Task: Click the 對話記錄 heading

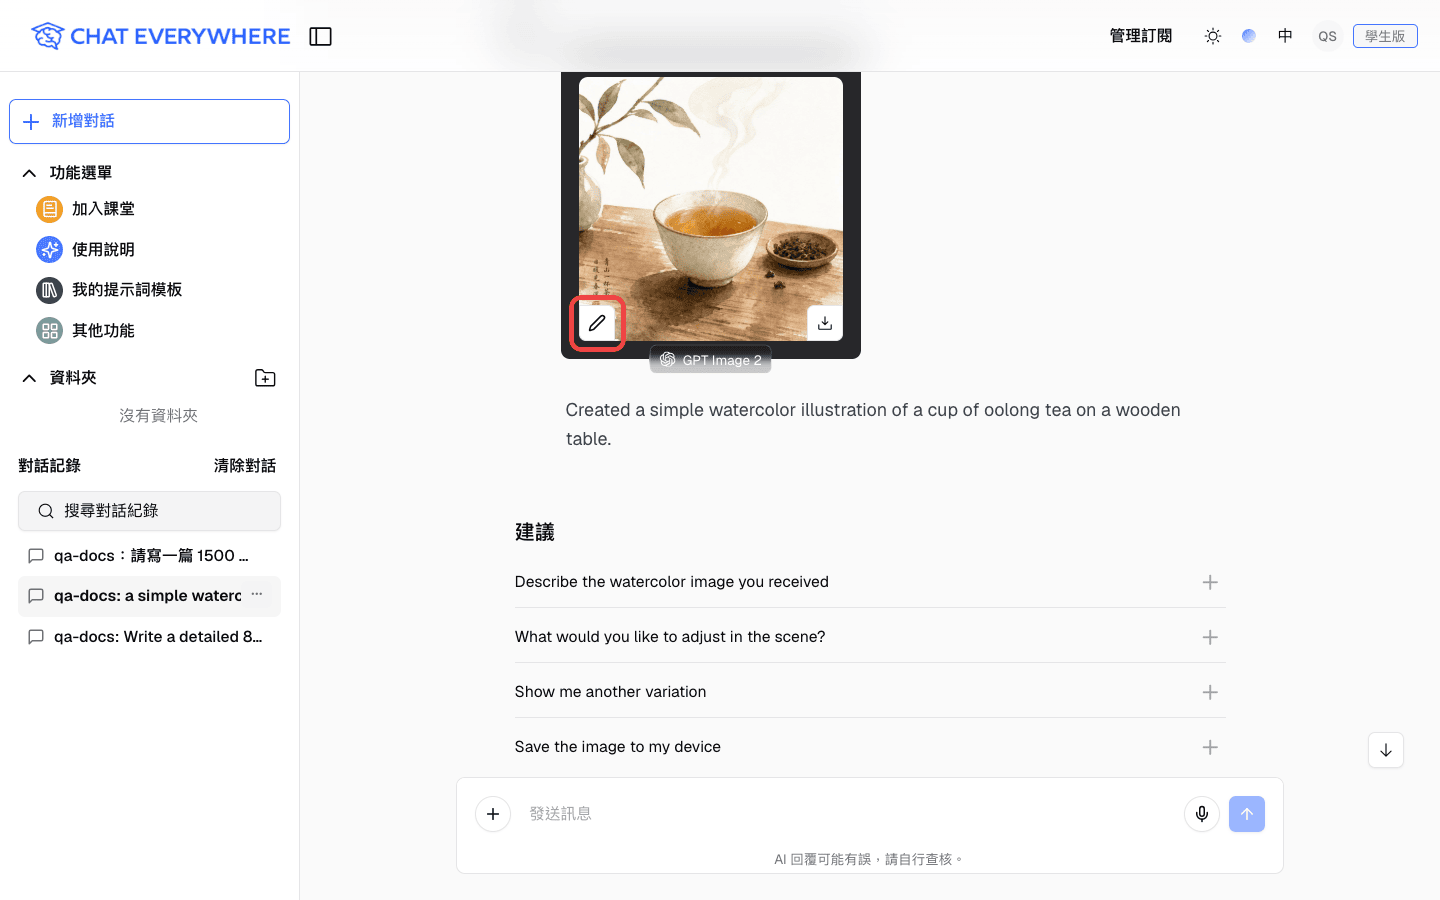Action: (50, 466)
